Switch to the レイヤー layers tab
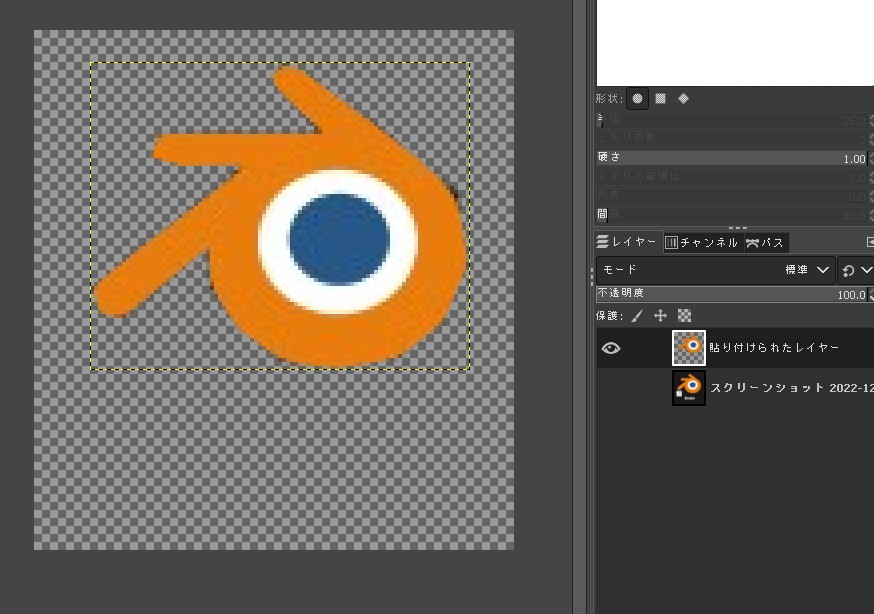The image size is (874, 614). [628, 242]
